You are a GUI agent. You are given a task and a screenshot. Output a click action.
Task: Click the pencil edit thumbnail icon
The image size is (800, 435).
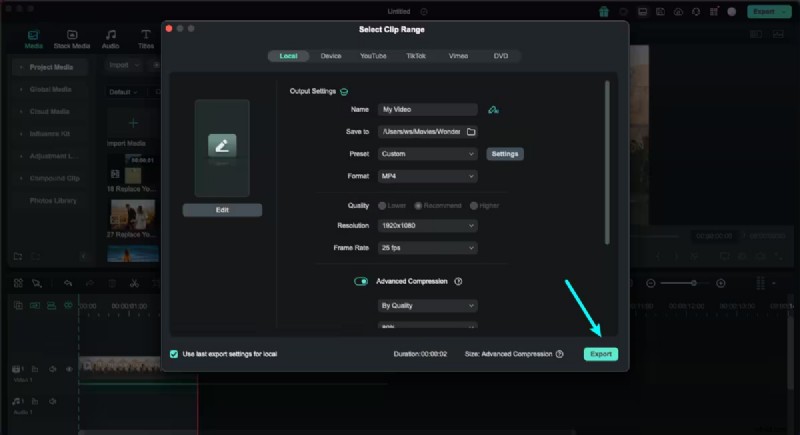click(222, 146)
